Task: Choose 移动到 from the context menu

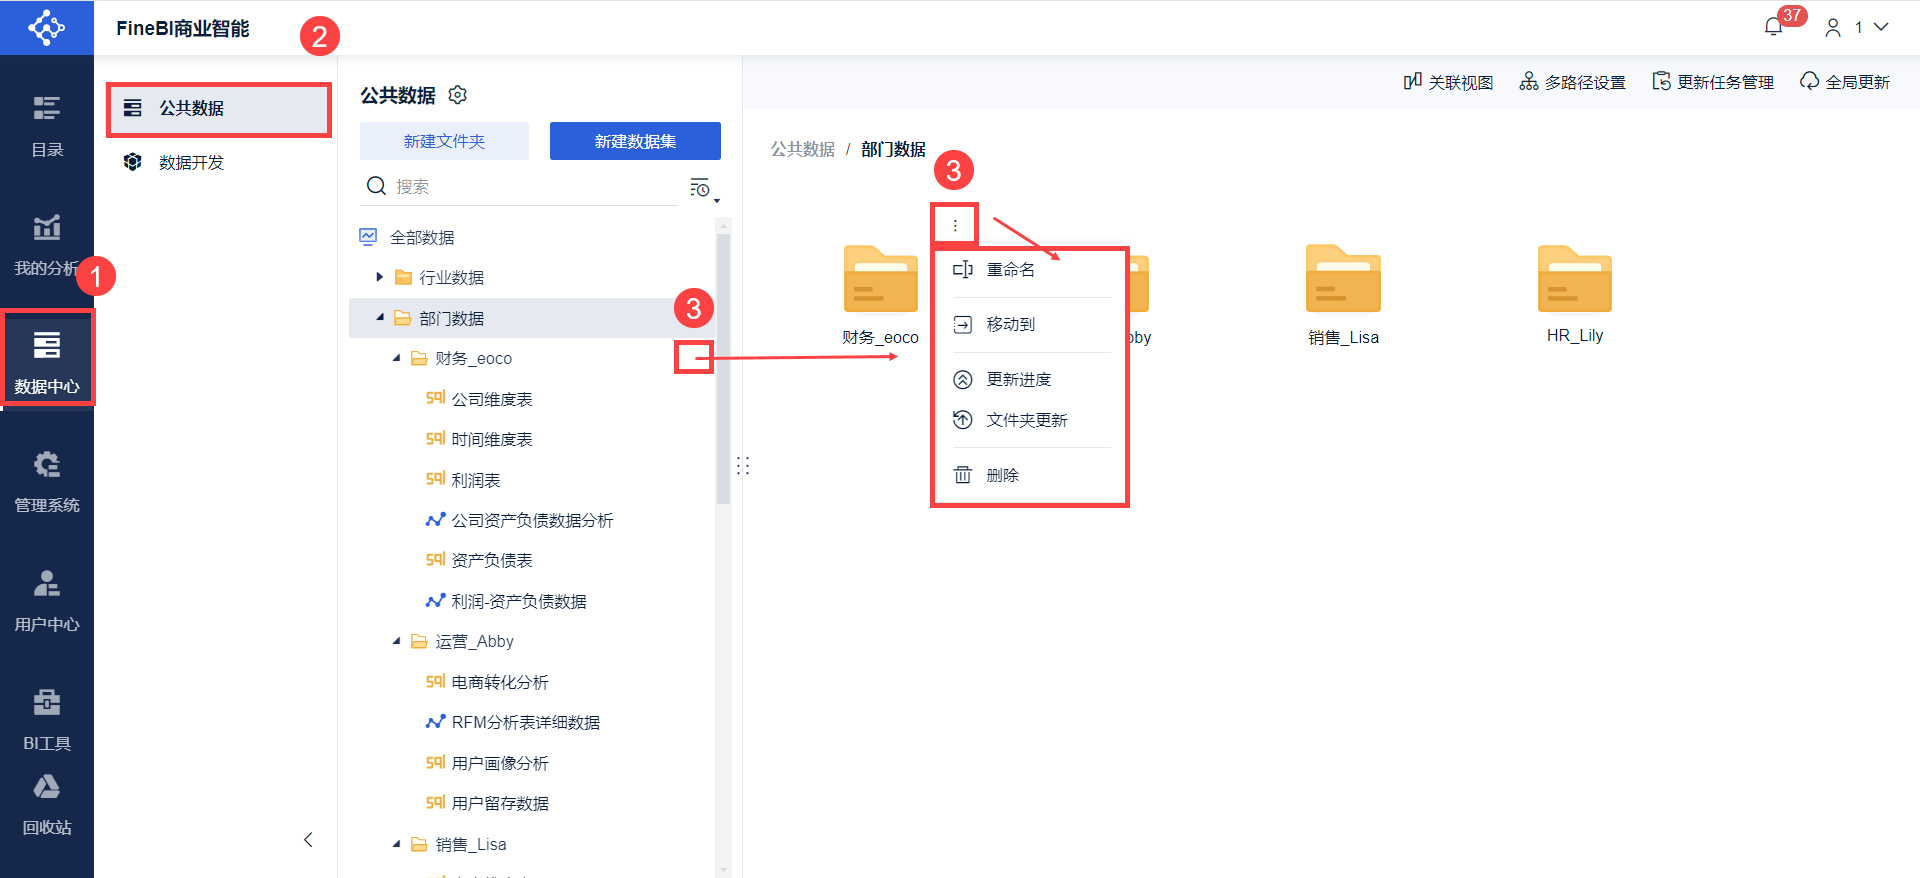Action: pos(1029,324)
